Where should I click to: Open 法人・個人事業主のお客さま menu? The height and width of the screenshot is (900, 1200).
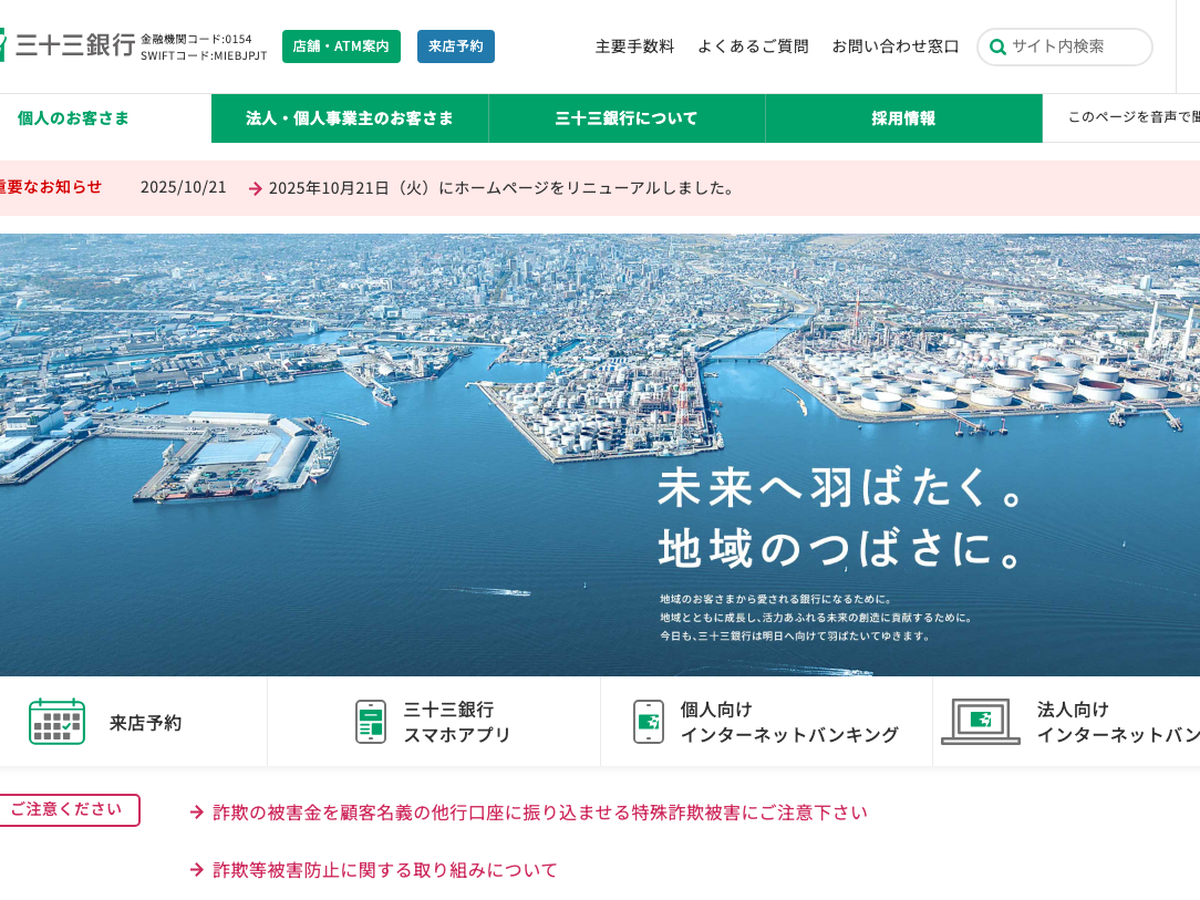pyautogui.click(x=350, y=118)
